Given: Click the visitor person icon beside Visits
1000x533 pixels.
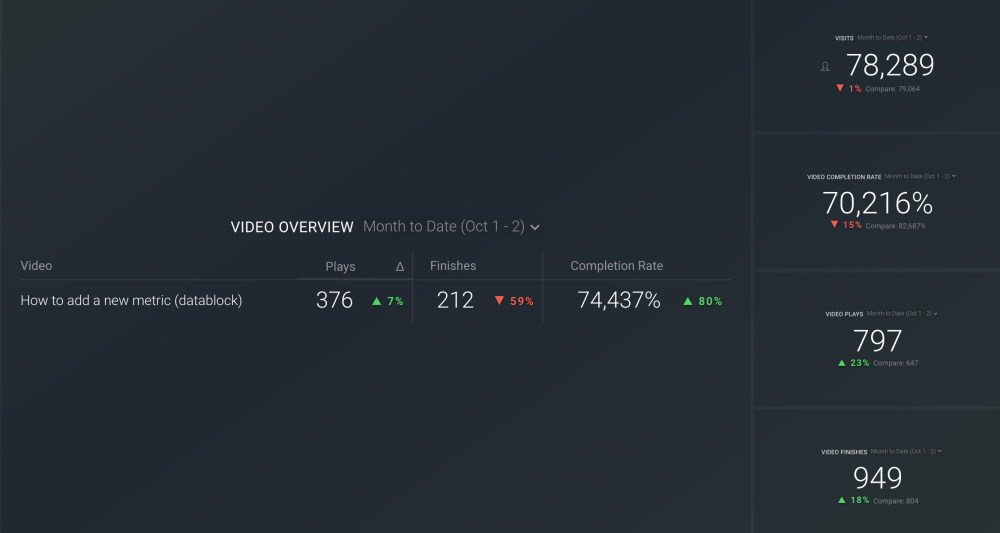Looking at the screenshot, I should pos(825,67).
